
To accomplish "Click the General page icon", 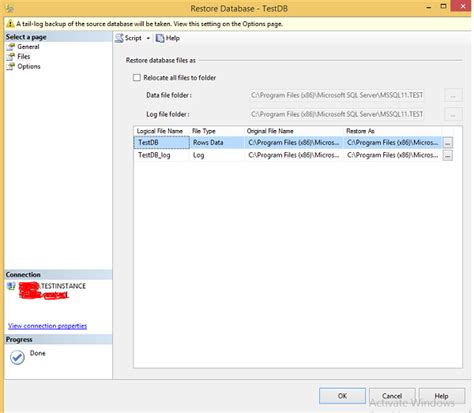I will [11, 47].
